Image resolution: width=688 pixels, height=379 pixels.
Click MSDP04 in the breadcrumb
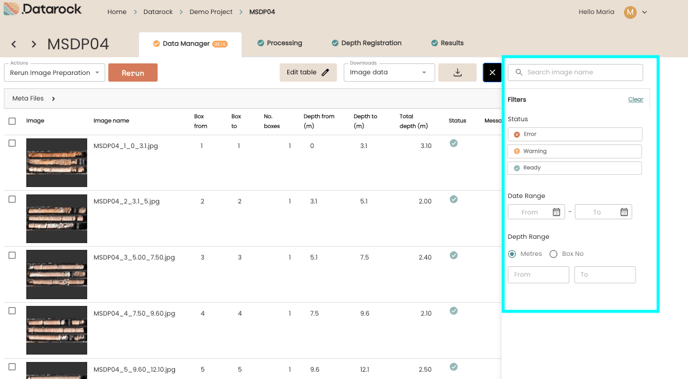tap(262, 12)
